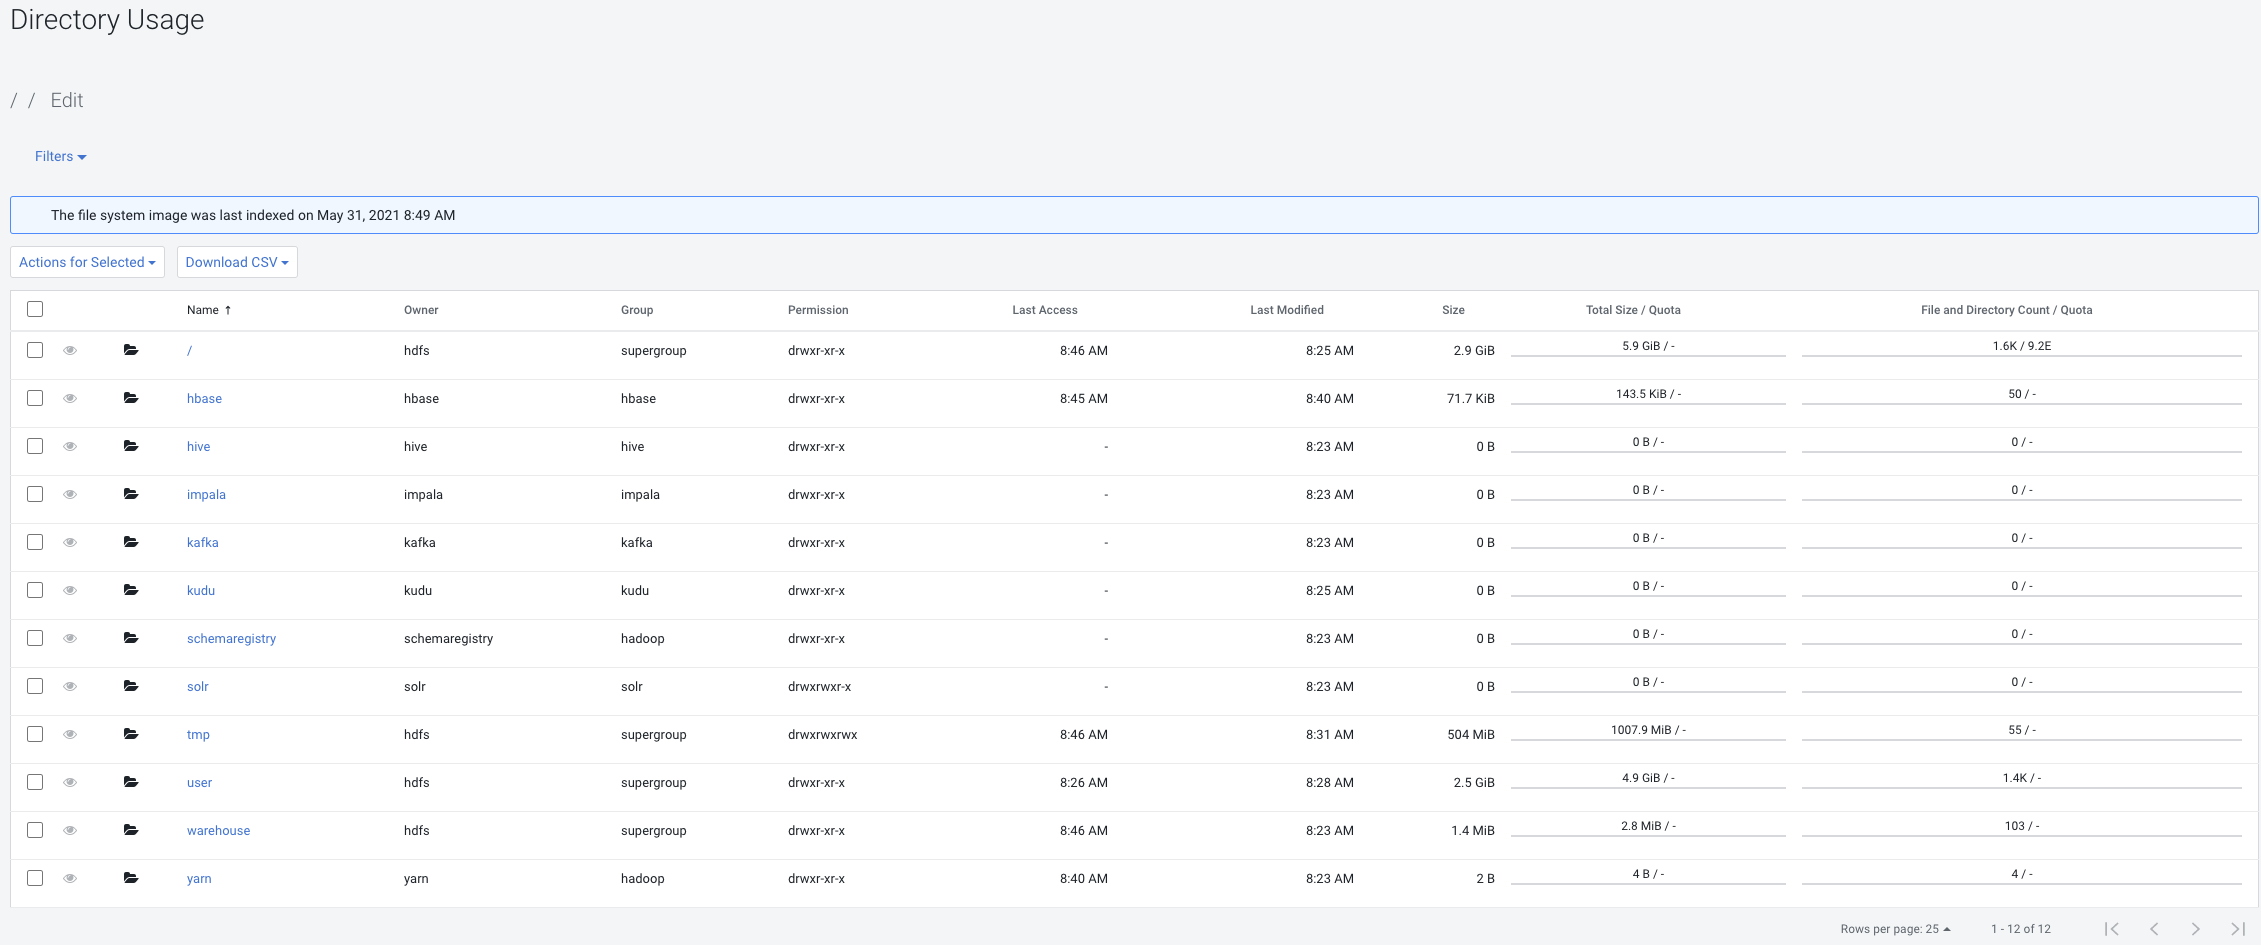Click the folder icon in the hbase row
Viewport: 2261px width, 945px height.
[131, 398]
